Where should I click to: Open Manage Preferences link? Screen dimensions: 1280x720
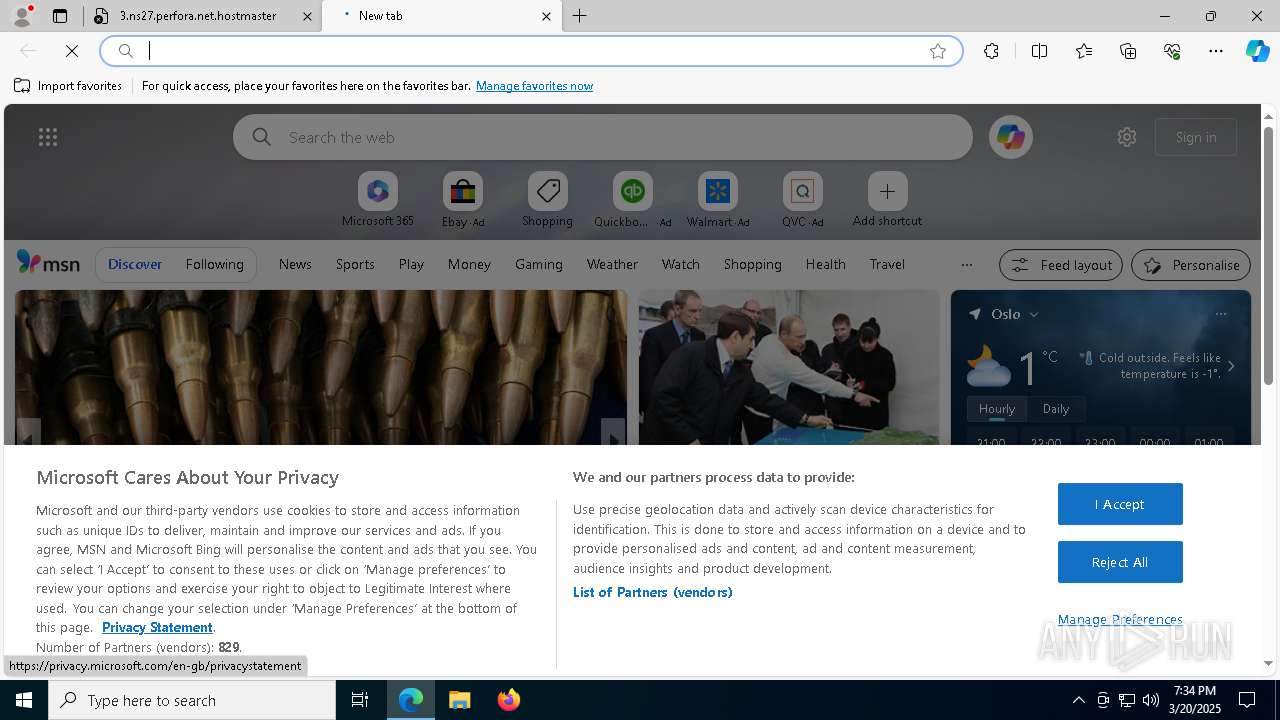1120,619
